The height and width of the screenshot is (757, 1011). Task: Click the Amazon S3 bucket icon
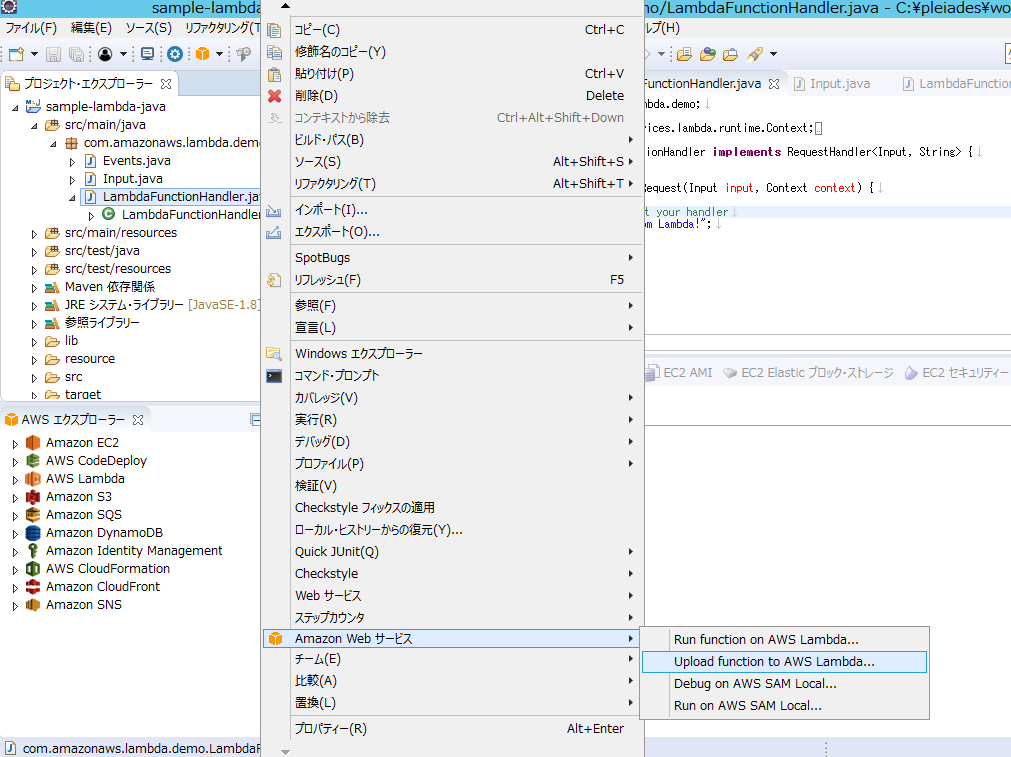click(33, 497)
